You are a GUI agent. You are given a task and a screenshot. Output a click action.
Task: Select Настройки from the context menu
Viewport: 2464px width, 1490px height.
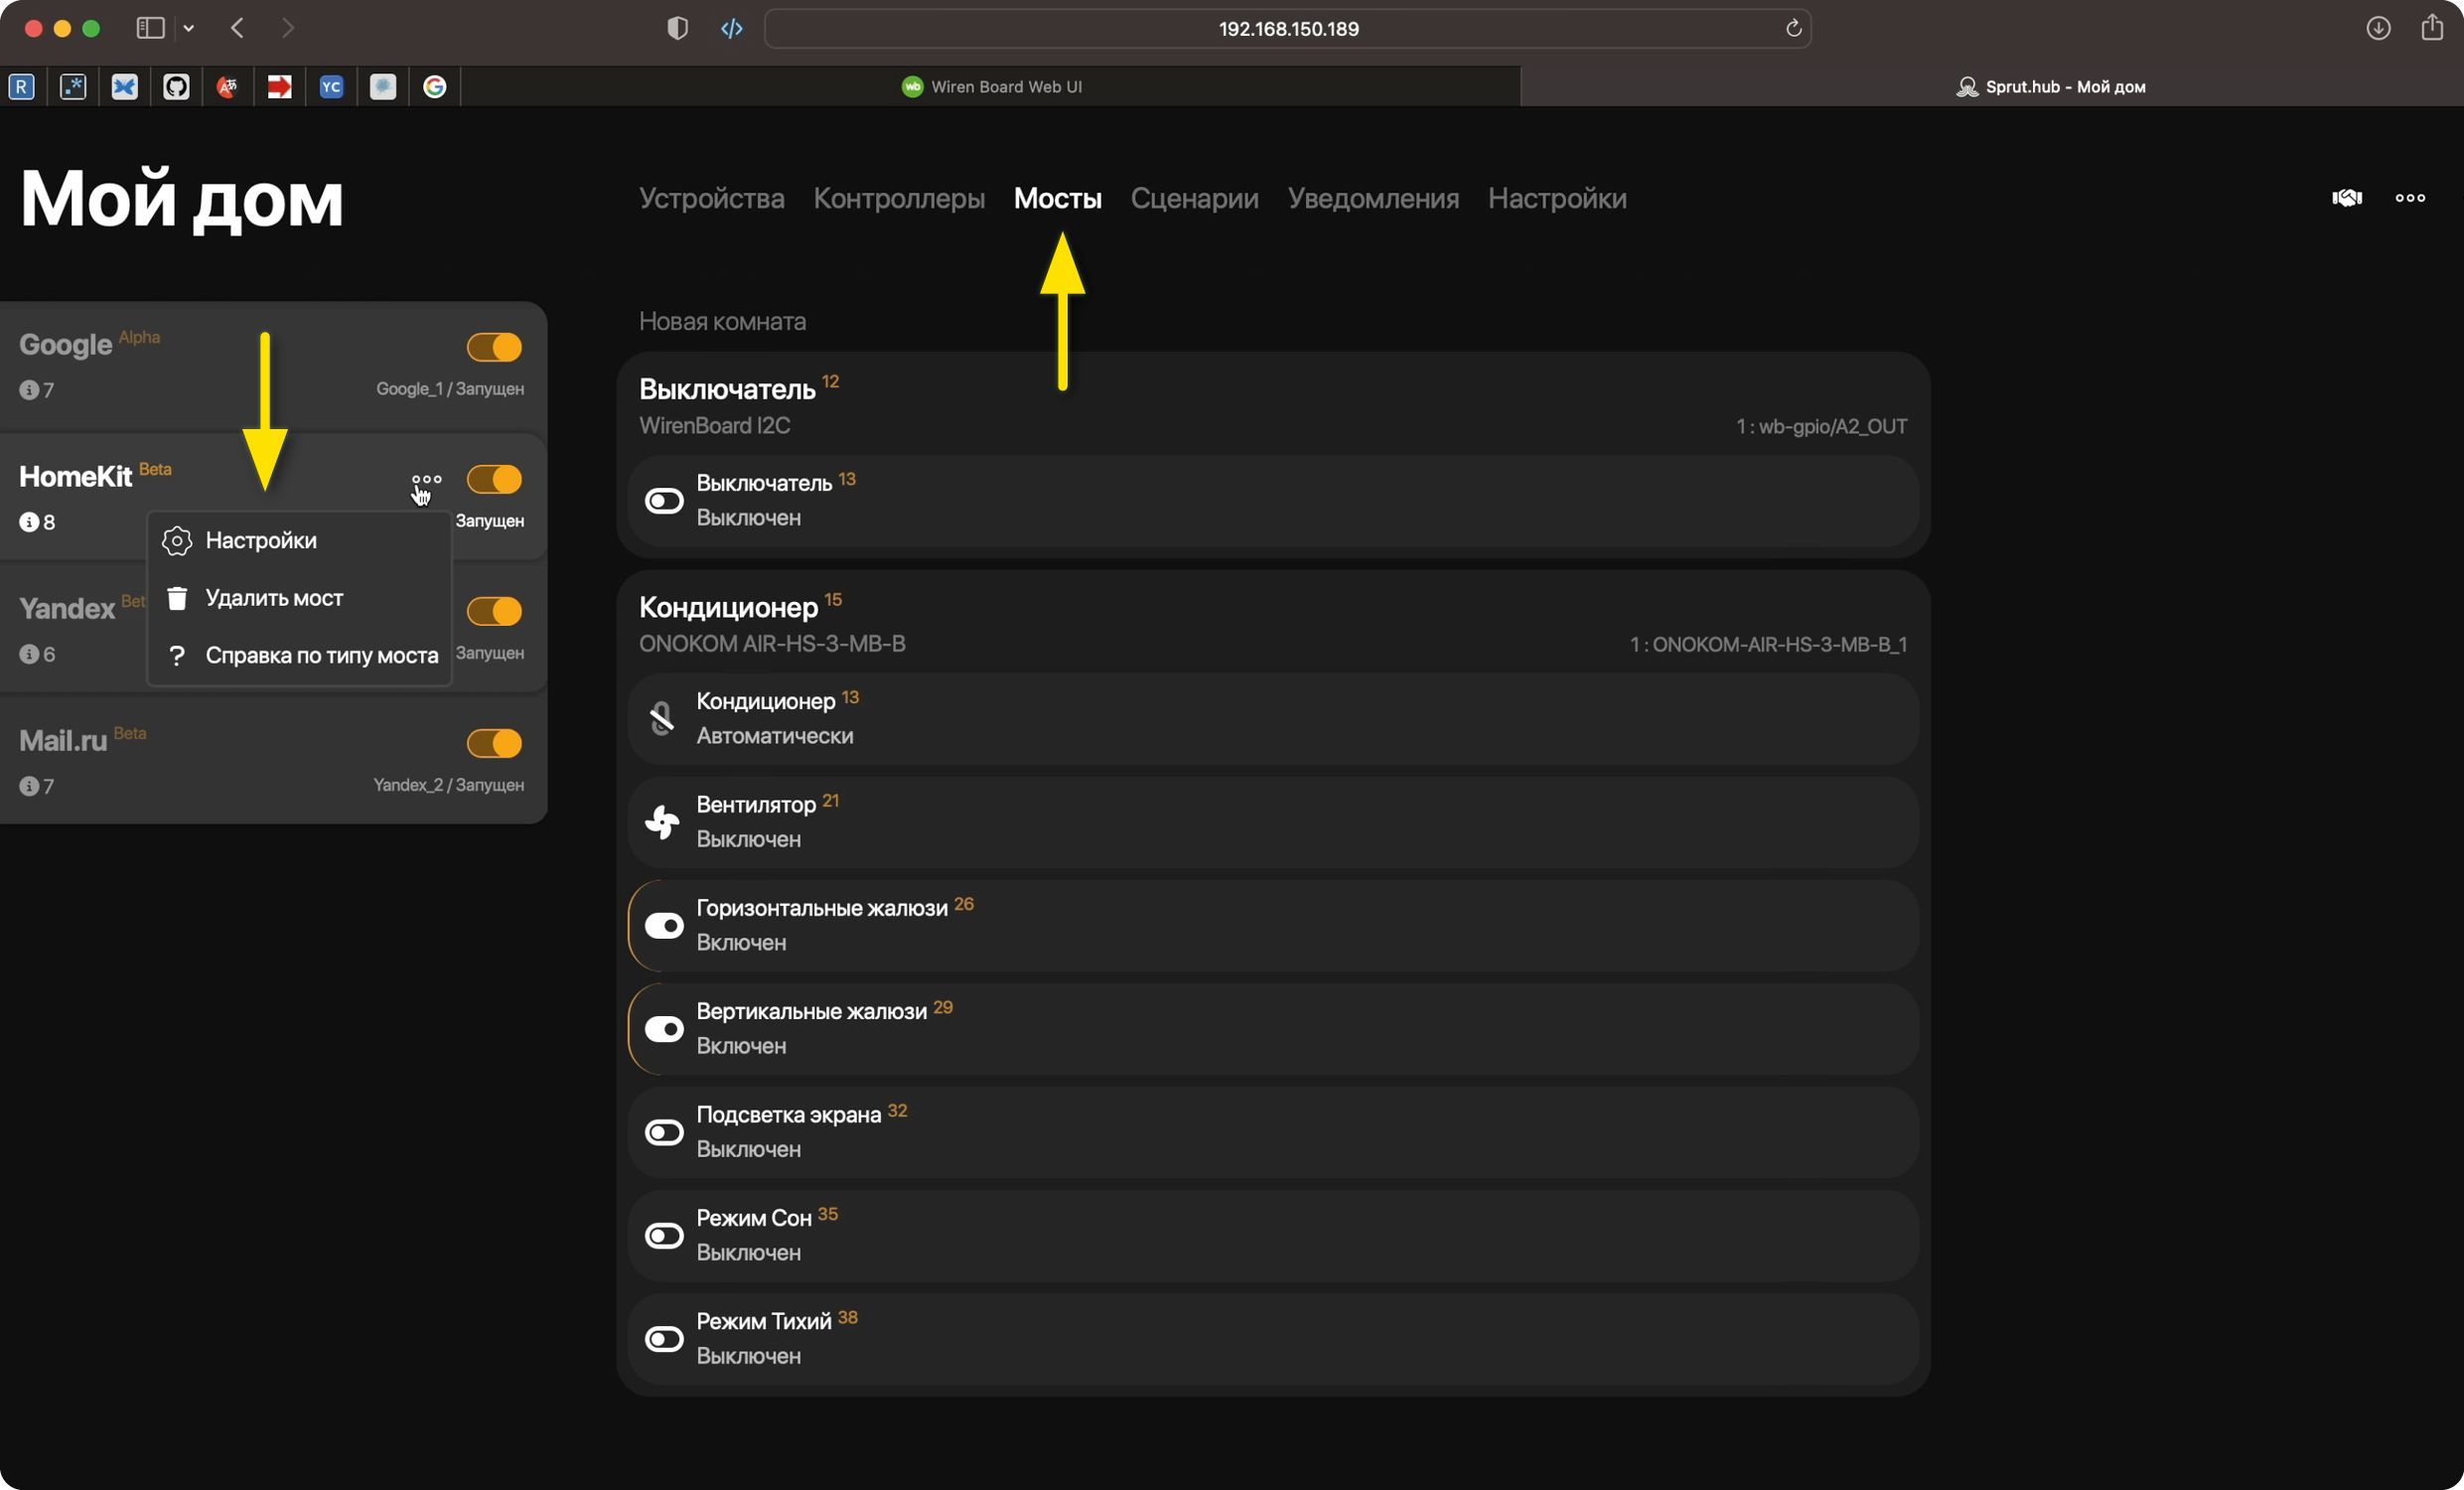tap(260, 541)
